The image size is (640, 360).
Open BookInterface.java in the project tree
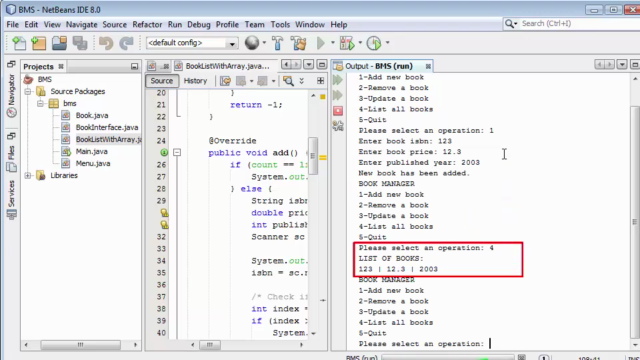(x=107, y=127)
